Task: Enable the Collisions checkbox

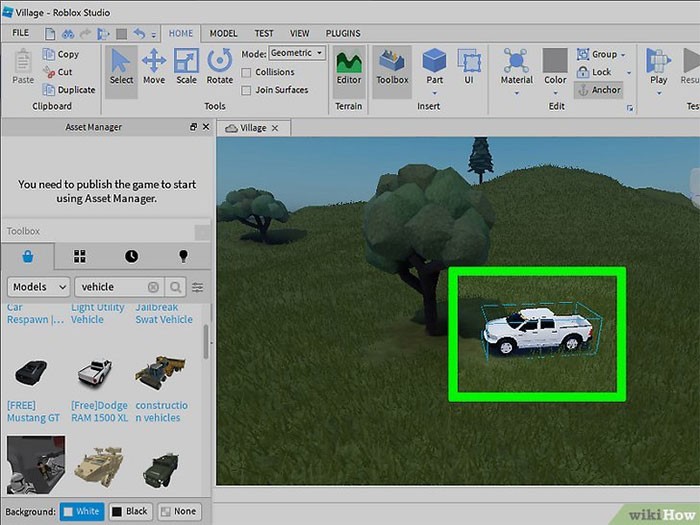Action: (x=247, y=72)
